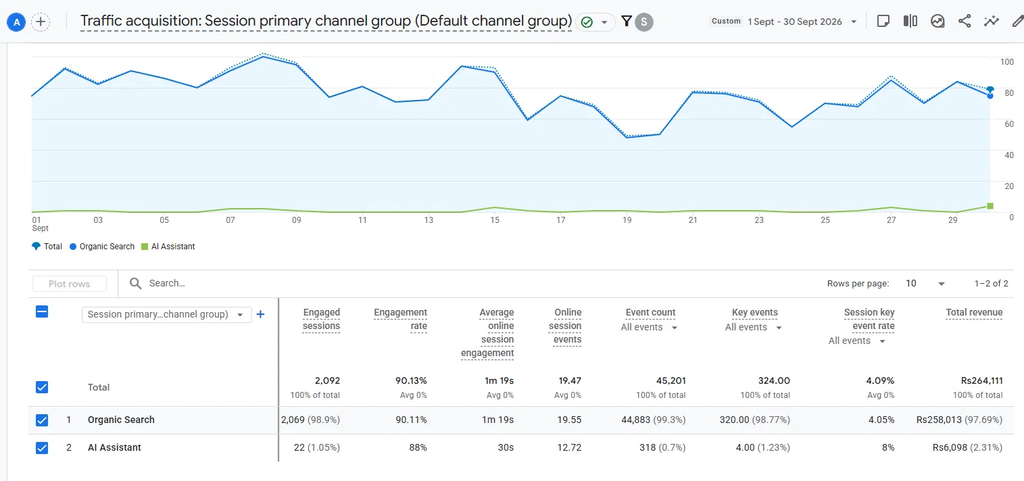Screen dimensions: 1024x481
Task: Sort by Event count column header
Action: click(x=650, y=313)
